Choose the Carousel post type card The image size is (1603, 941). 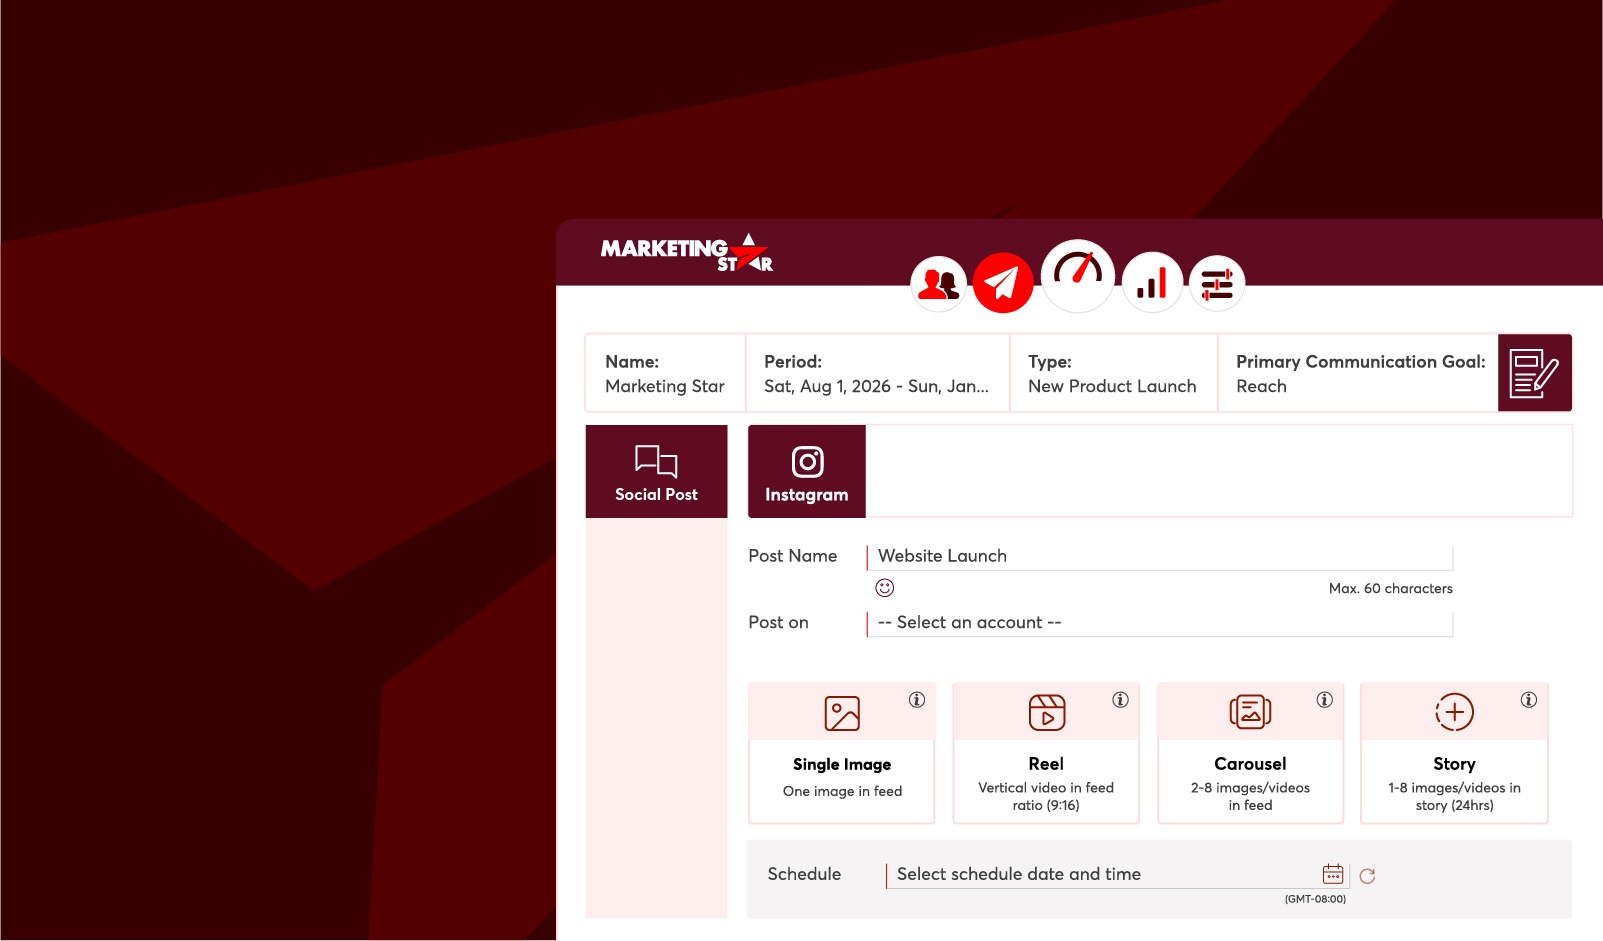coord(1250,754)
